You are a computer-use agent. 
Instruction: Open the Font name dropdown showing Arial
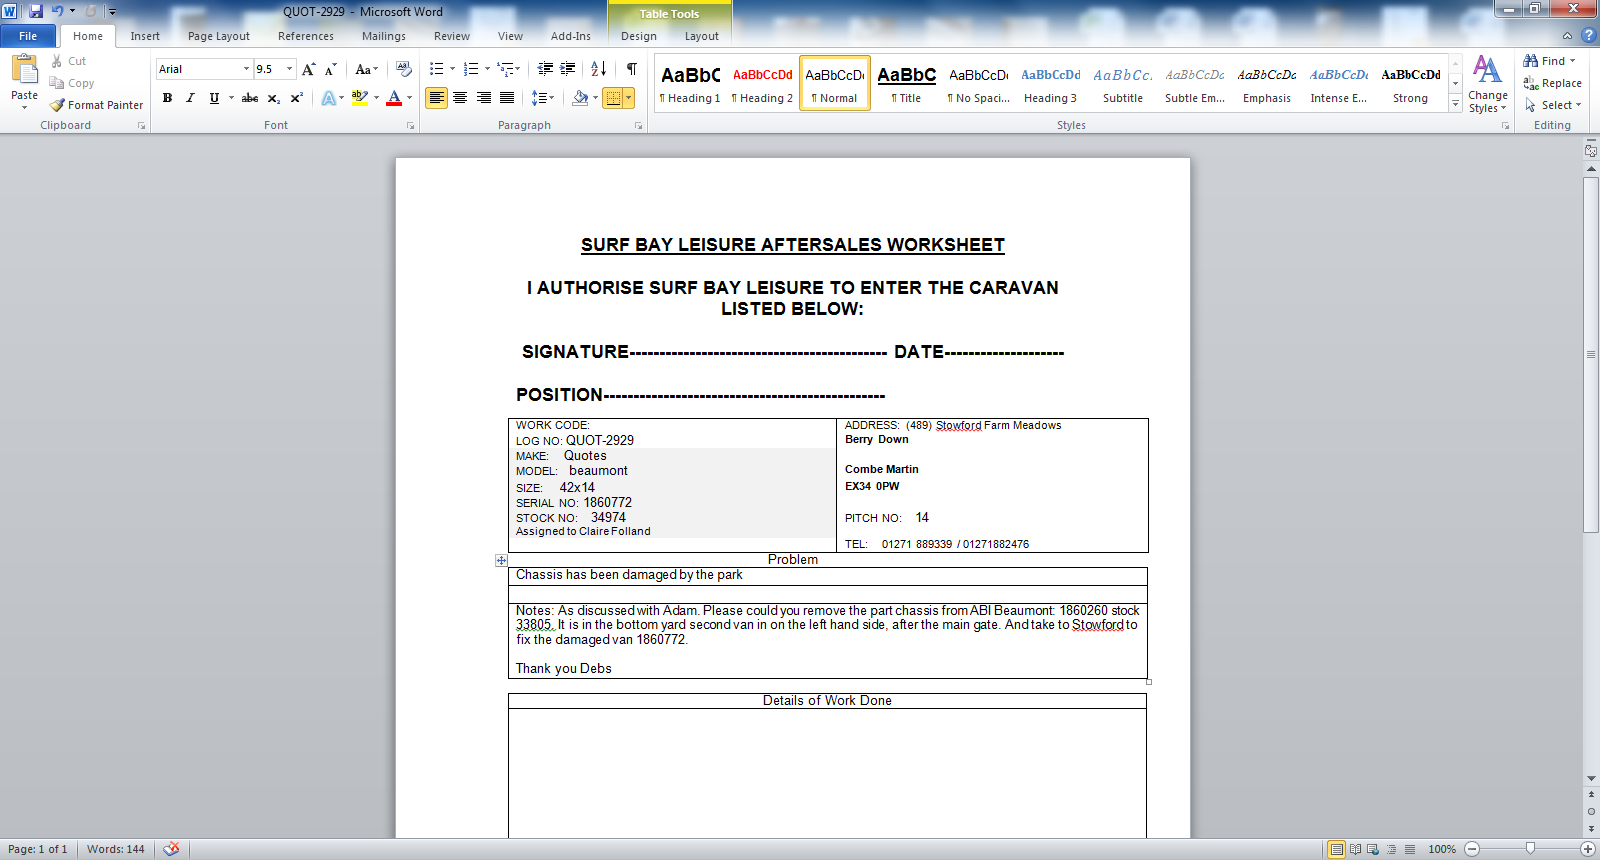click(246, 69)
